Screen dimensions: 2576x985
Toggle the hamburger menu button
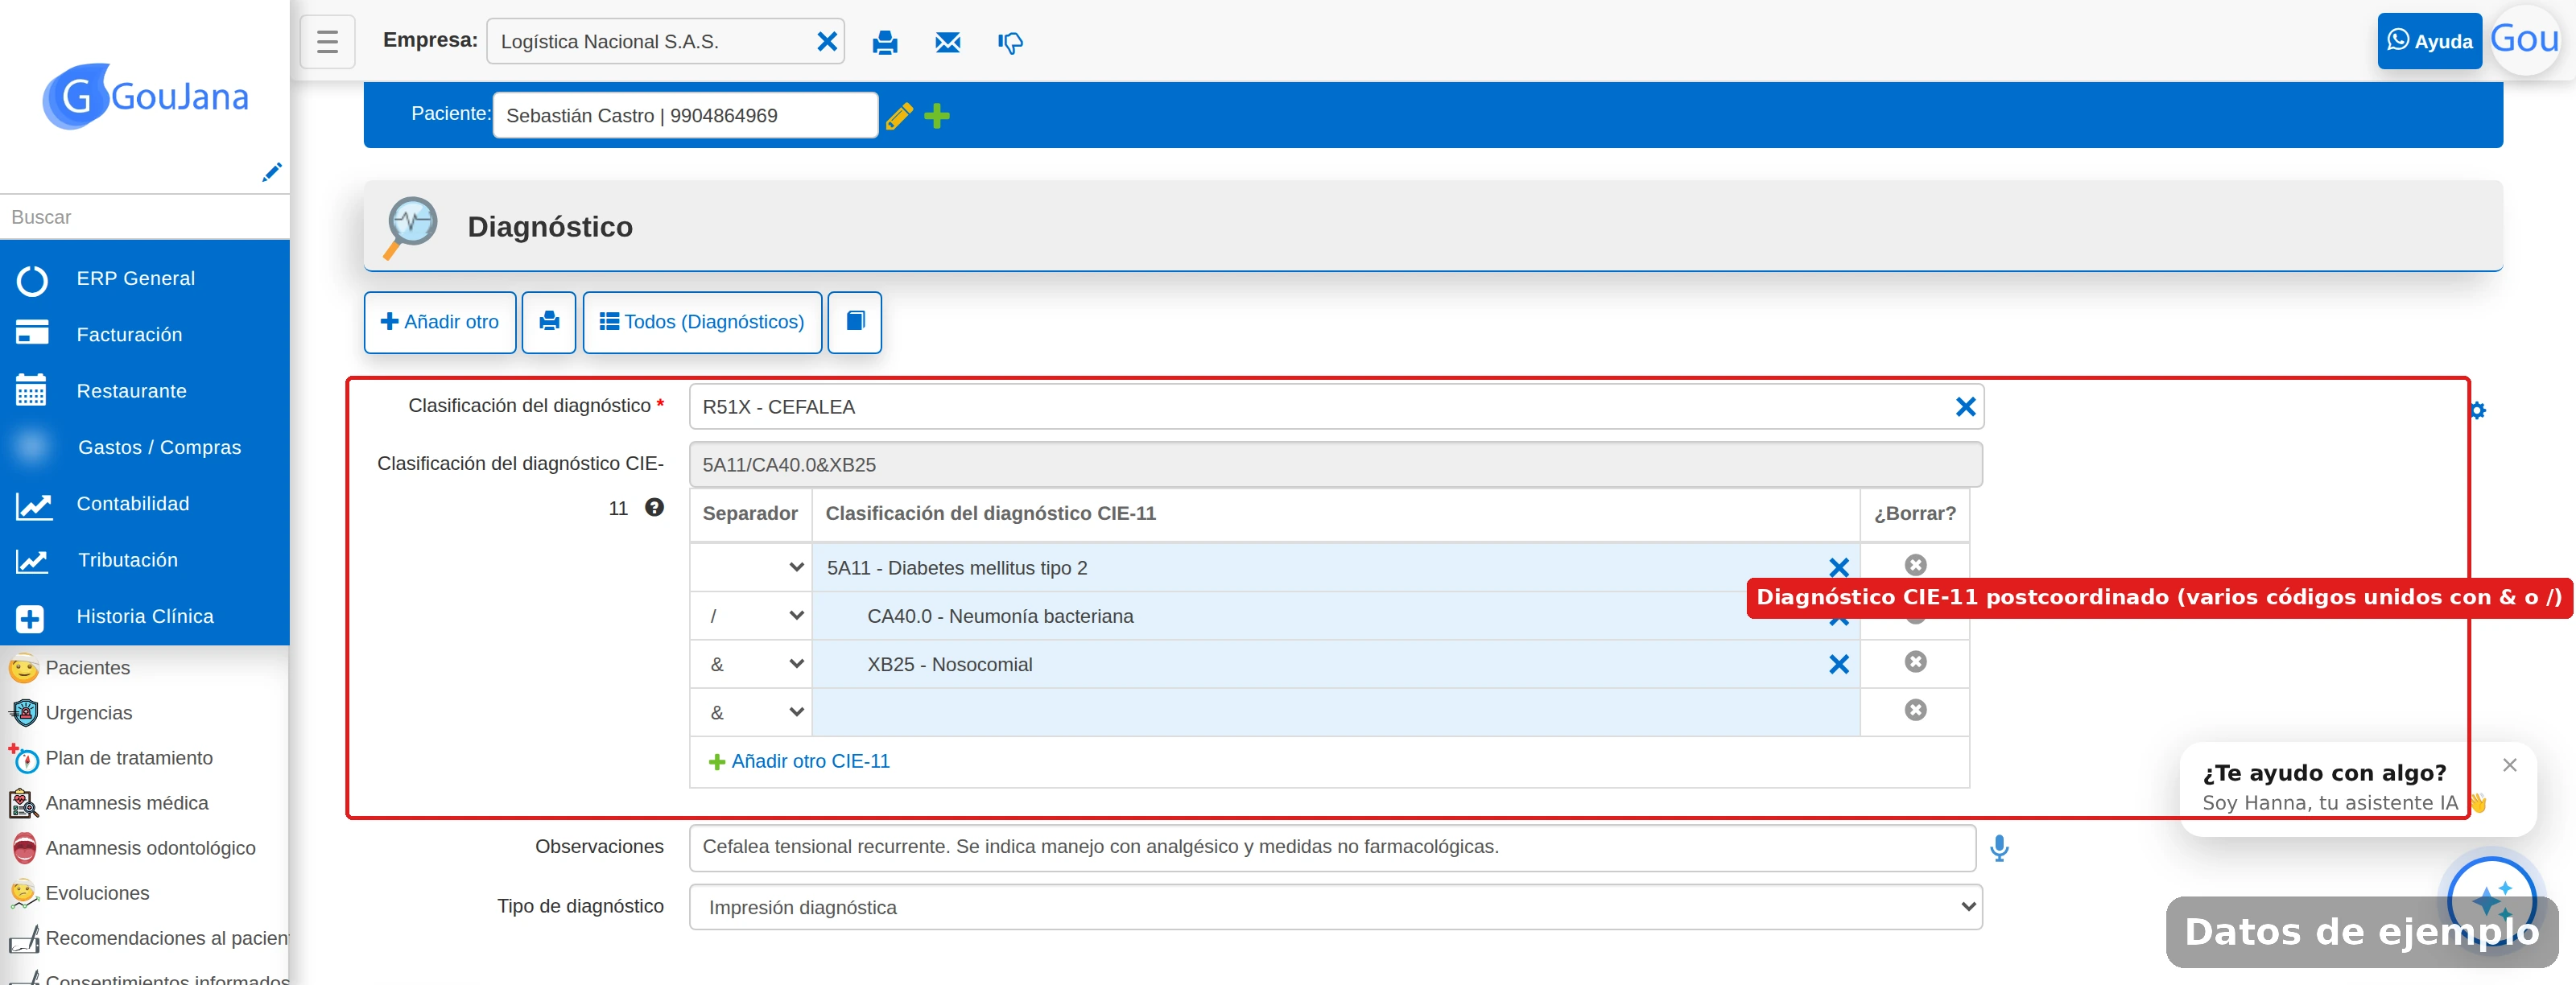327,42
